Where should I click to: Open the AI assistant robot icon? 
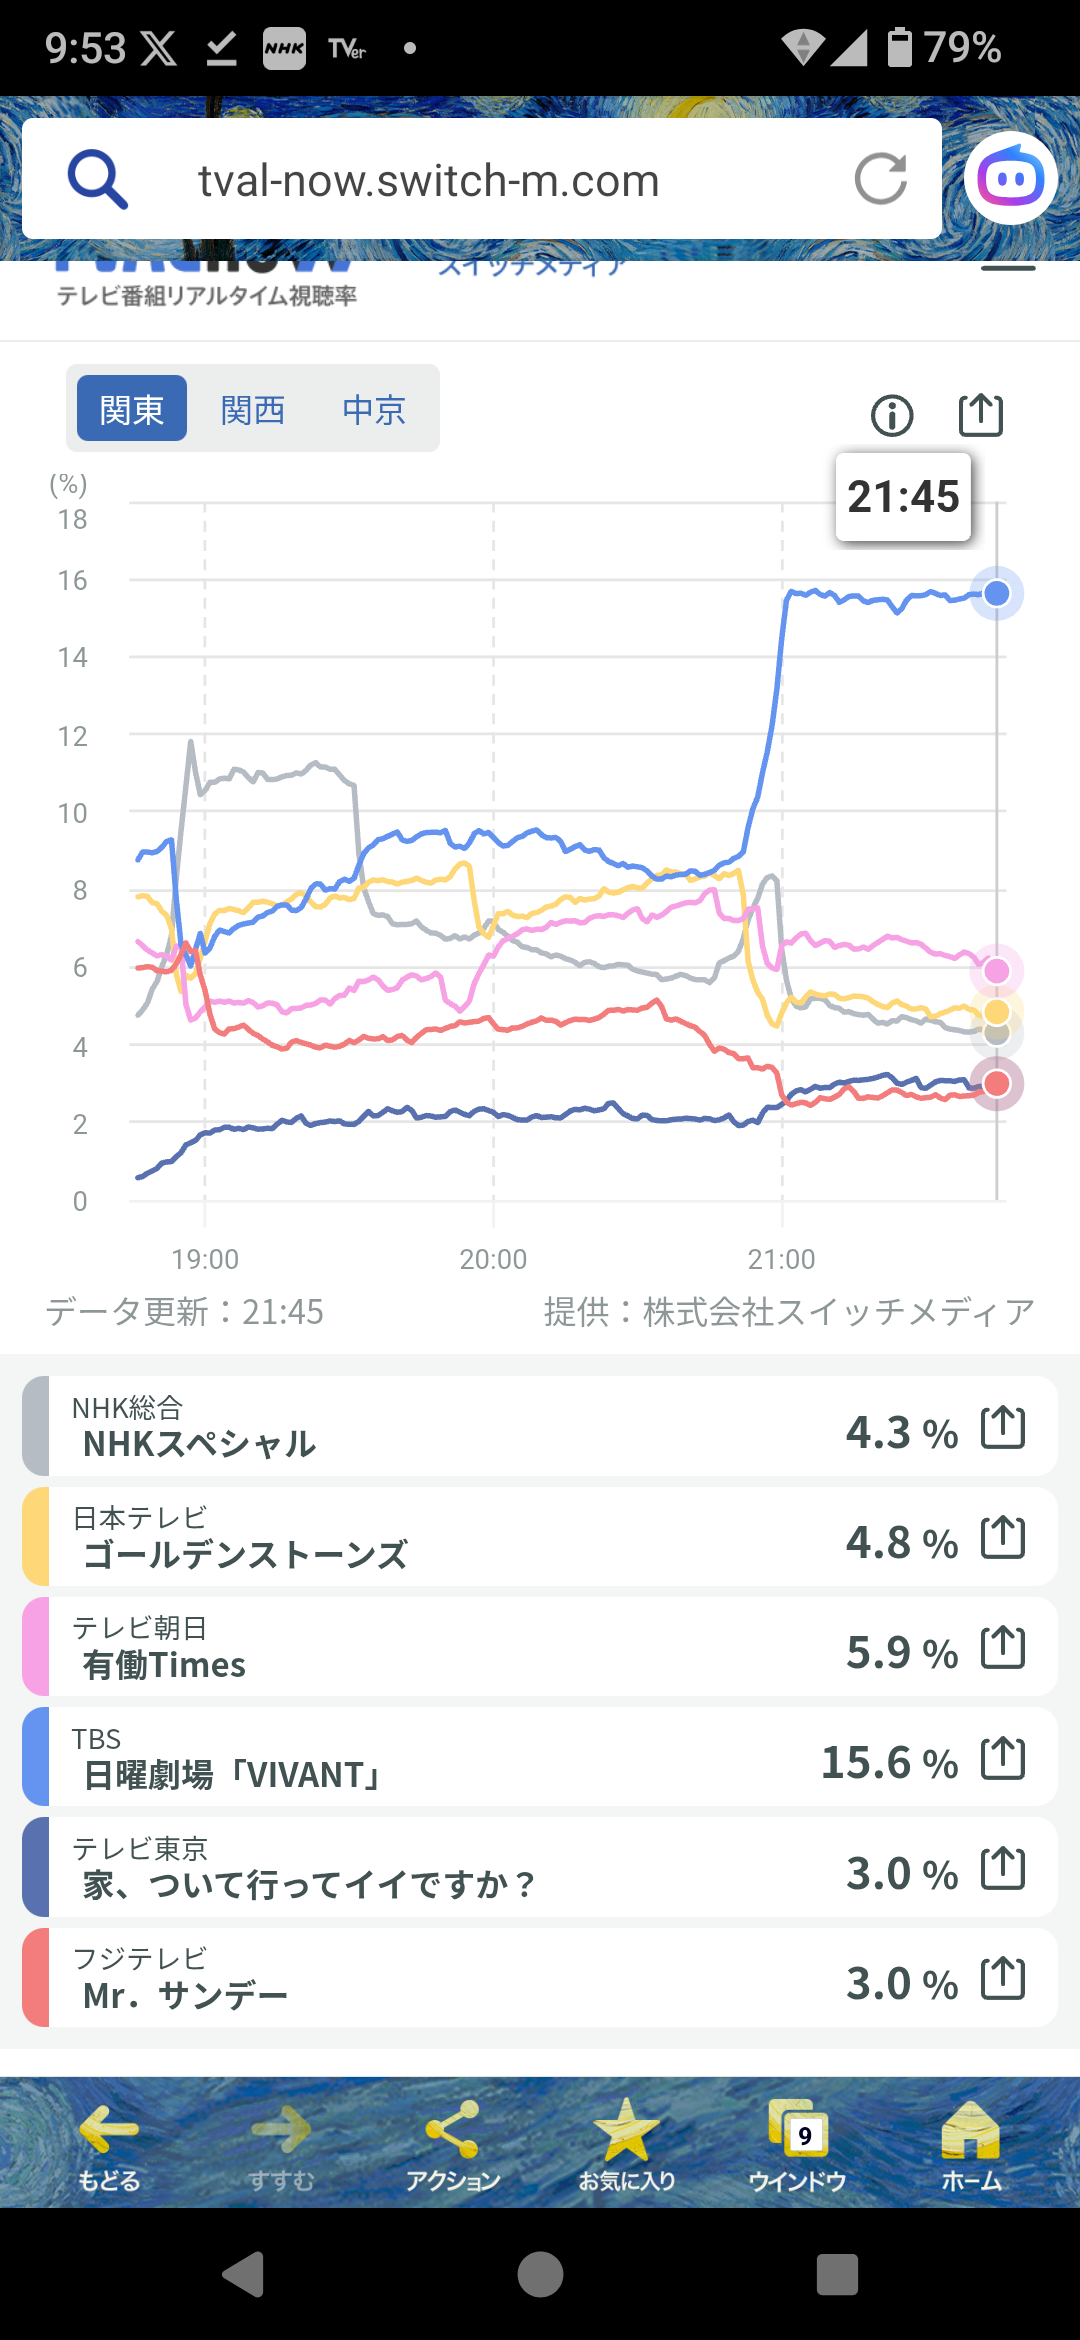[1011, 179]
